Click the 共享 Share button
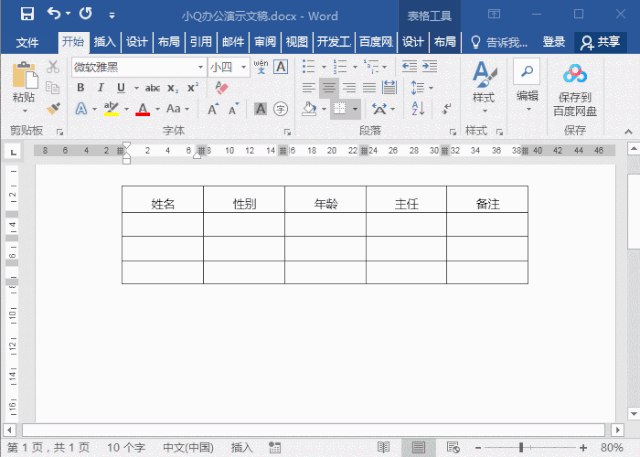Image resolution: width=640 pixels, height=457 pixels. click(600, 42)
